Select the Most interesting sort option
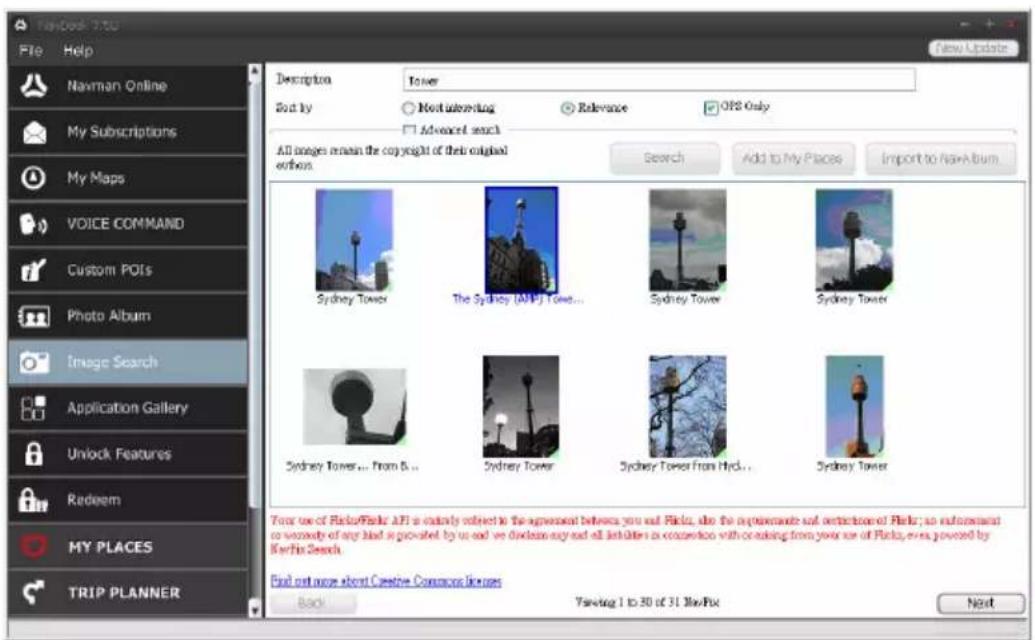The width and height of the screenshot is (1035, 640). (x=409, y=108)
